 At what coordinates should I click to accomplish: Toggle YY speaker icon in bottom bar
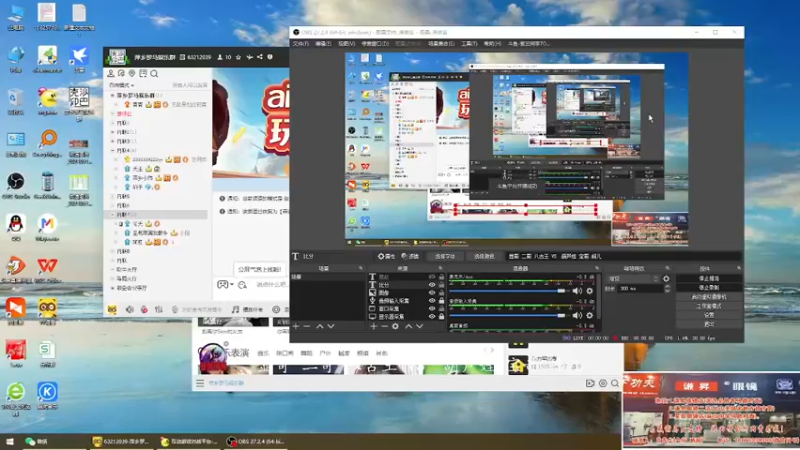(x=130, y=310)
